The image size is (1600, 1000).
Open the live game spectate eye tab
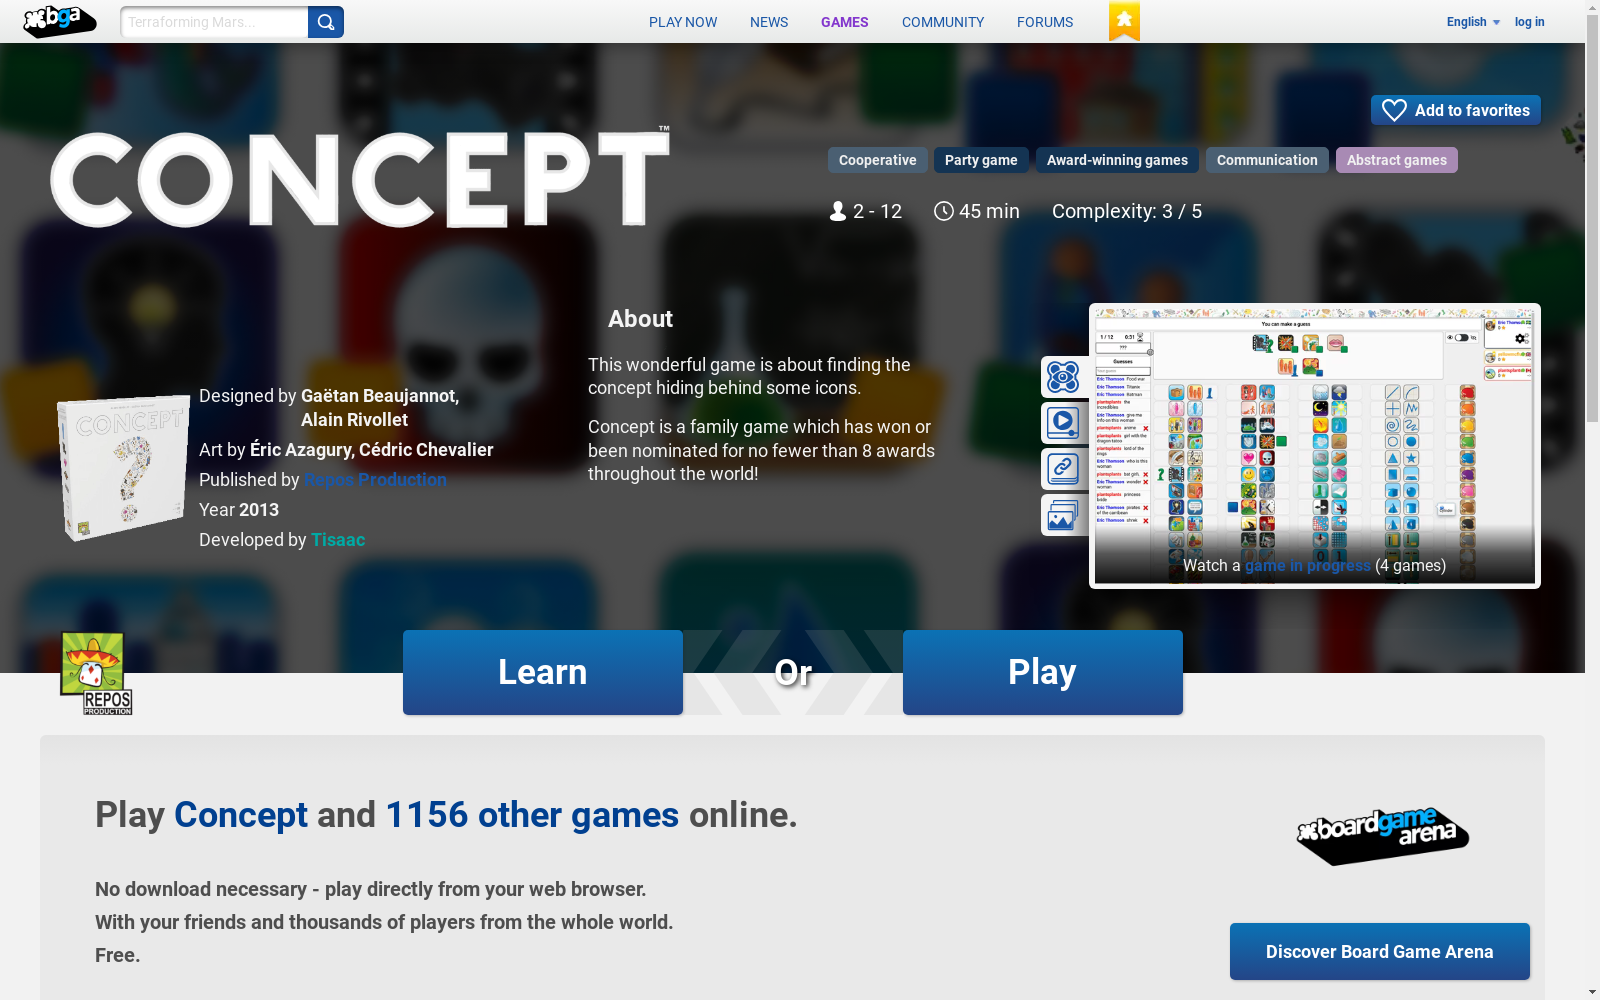(x=1063, y=377)
